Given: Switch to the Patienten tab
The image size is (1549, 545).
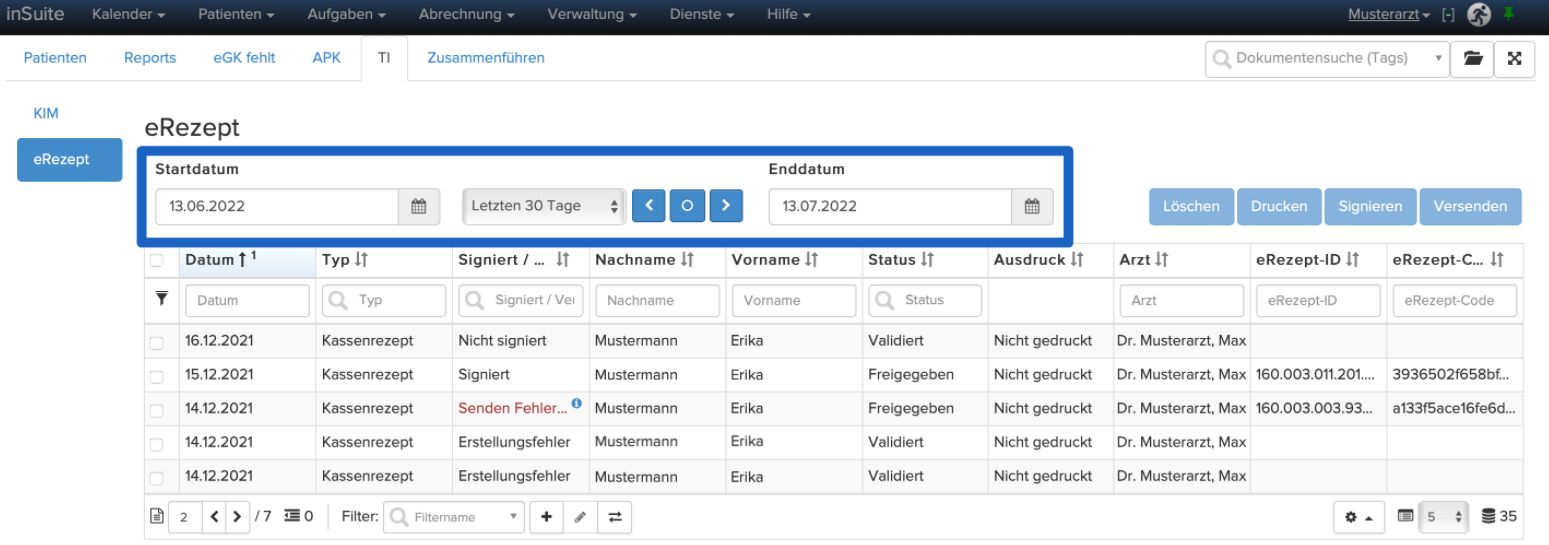Looking at the screenshot, I should tap(55, 58).
